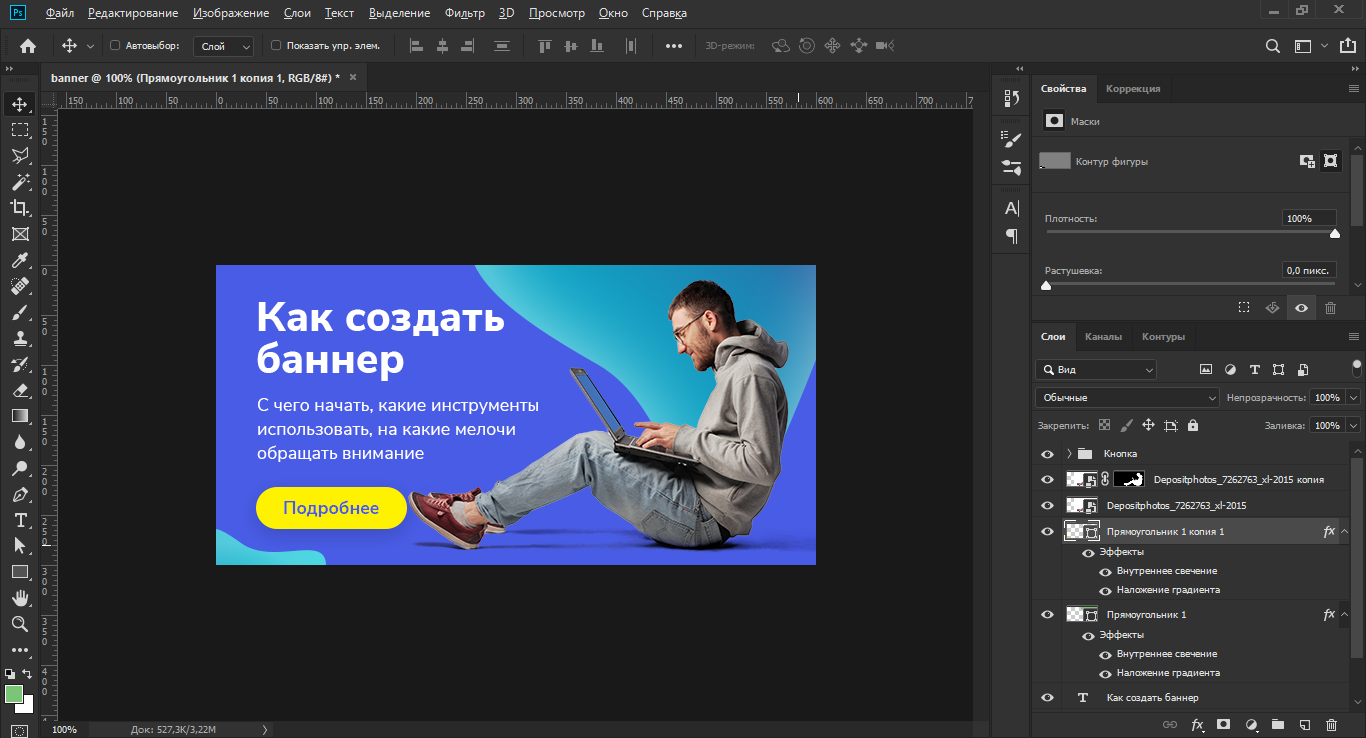Select the Hand tool
Image resolution: width=1366 pixels, height=738 pixels.
tap(19, 598)
